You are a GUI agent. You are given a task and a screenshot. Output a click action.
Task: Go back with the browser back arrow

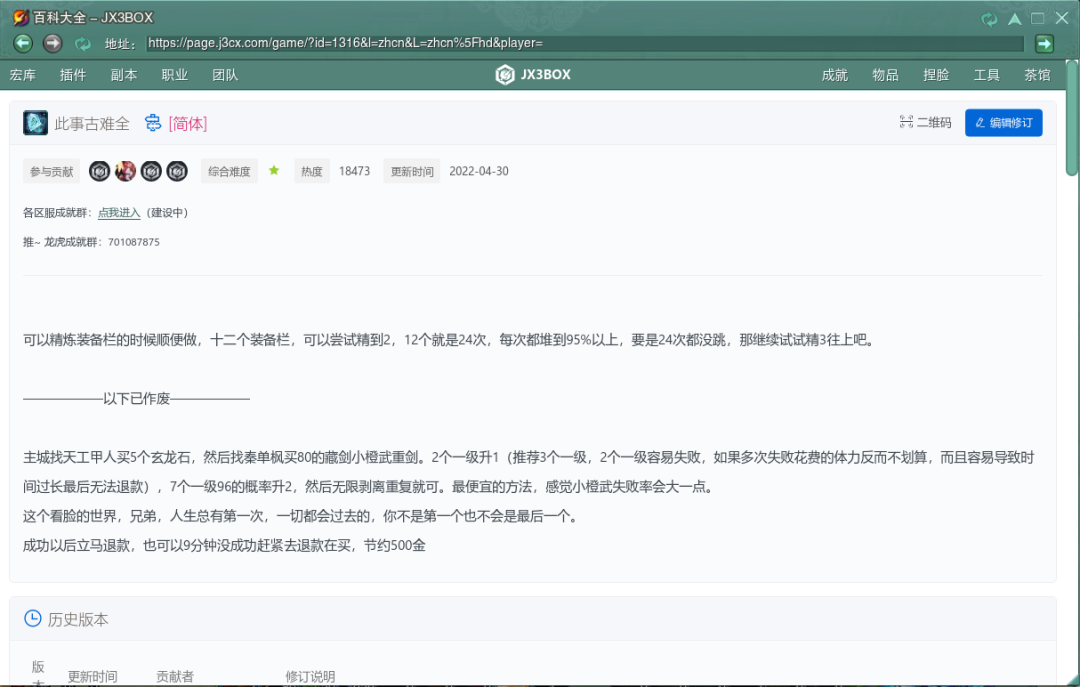[23, 43]
